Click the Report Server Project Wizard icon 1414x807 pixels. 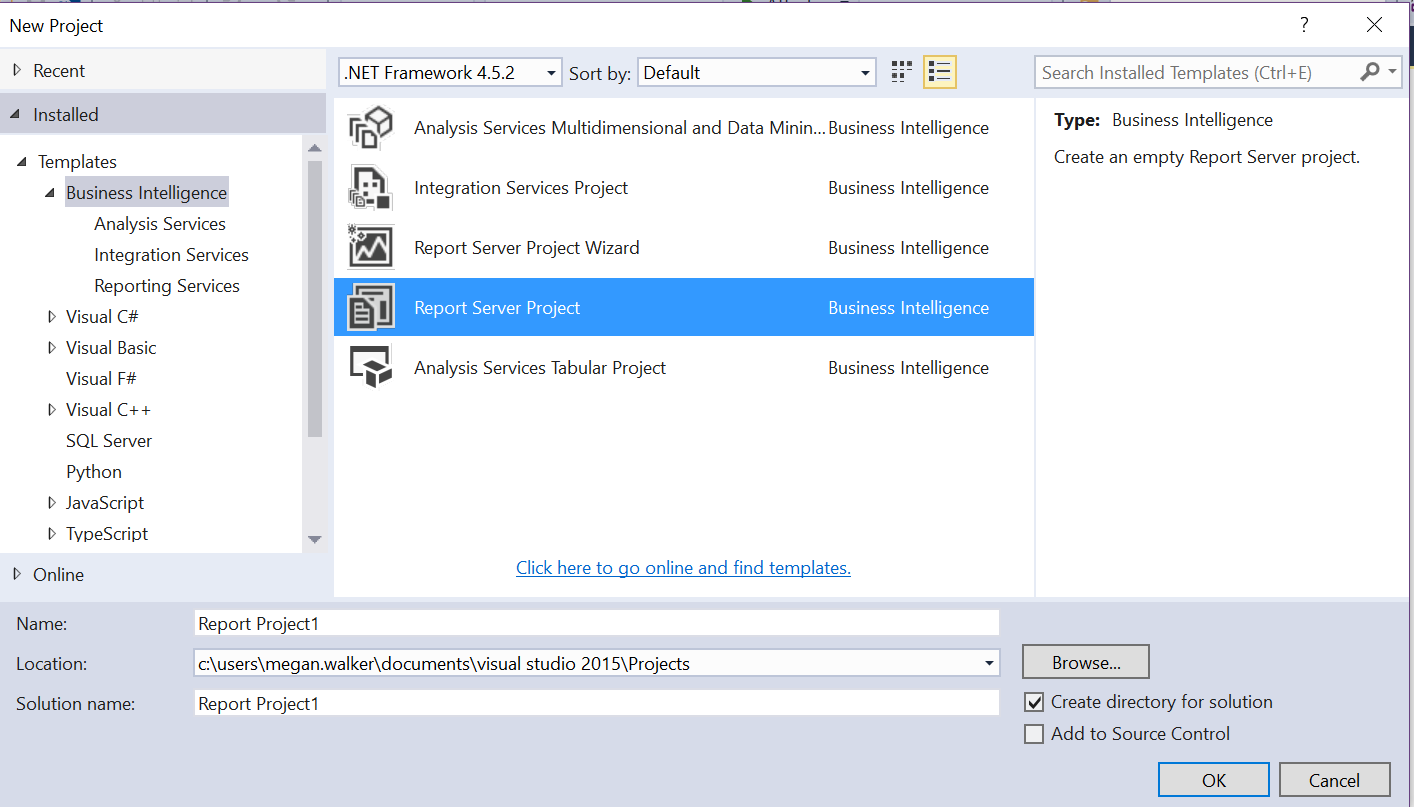pyautogui.click(x=370, y=248)
